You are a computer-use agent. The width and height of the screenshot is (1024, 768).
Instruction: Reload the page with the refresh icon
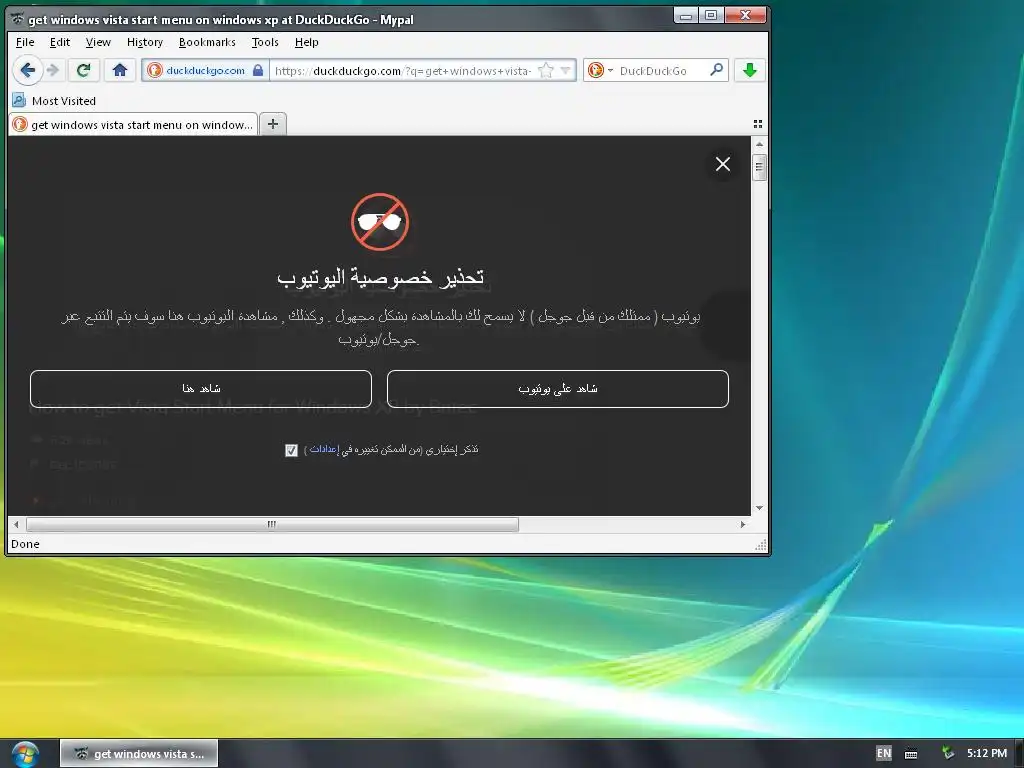(x=83, y=70)
